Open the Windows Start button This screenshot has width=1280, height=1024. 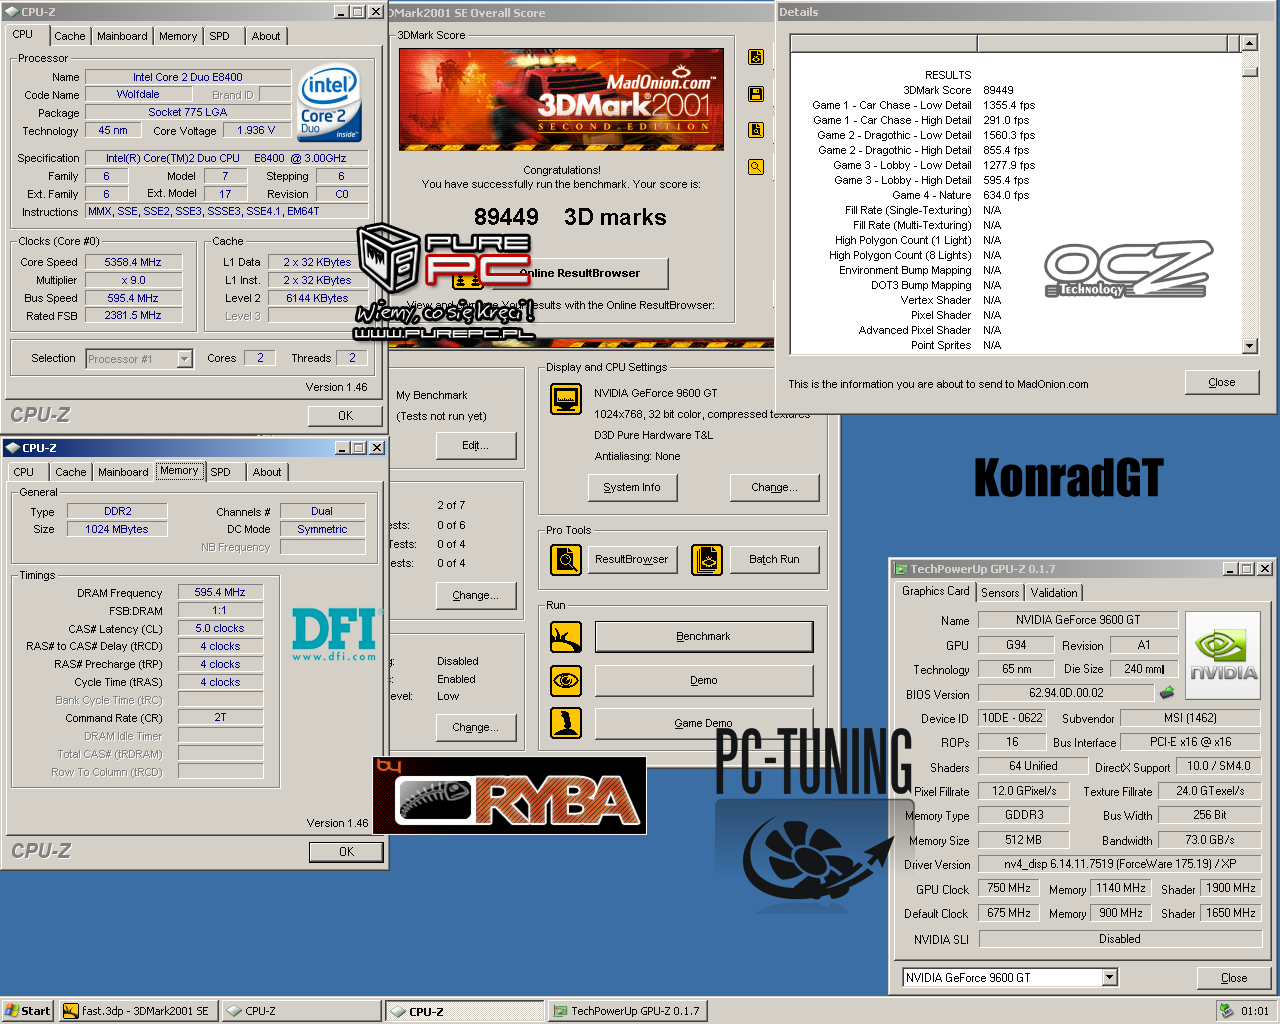27,1011
